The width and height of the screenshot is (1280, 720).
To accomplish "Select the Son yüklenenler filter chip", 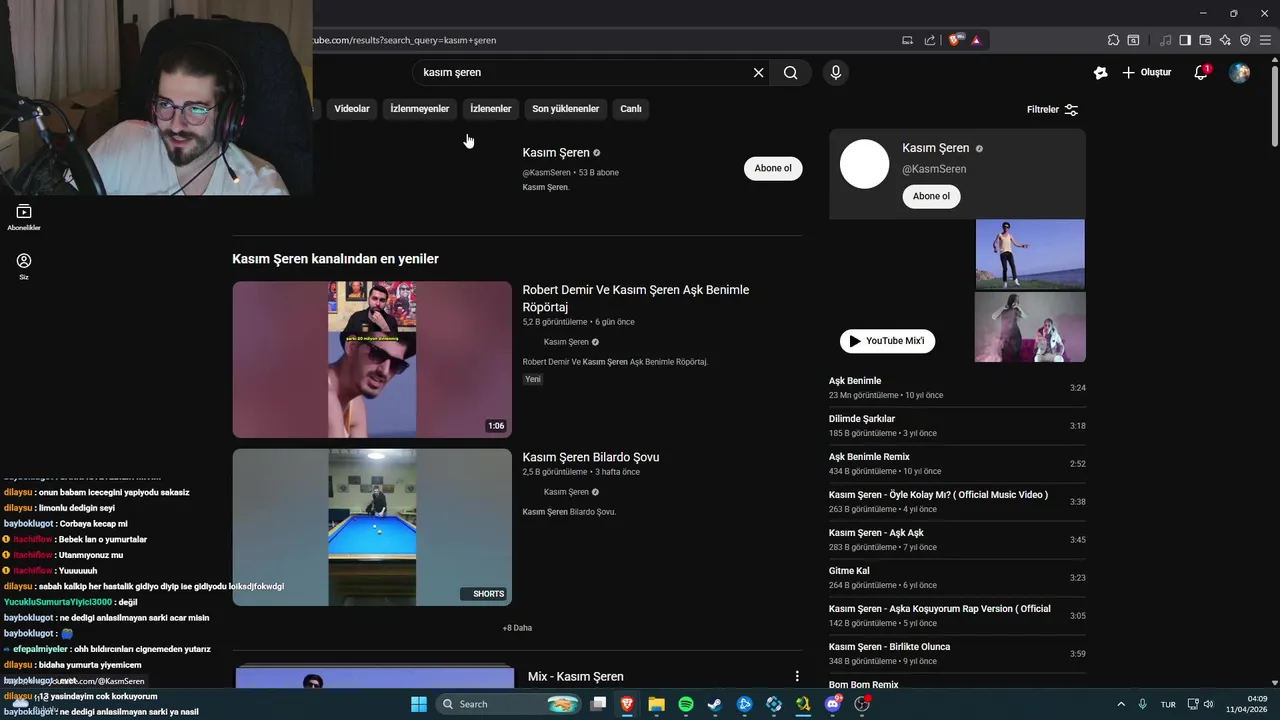I will pyautogui.click(x=565, y=109).
